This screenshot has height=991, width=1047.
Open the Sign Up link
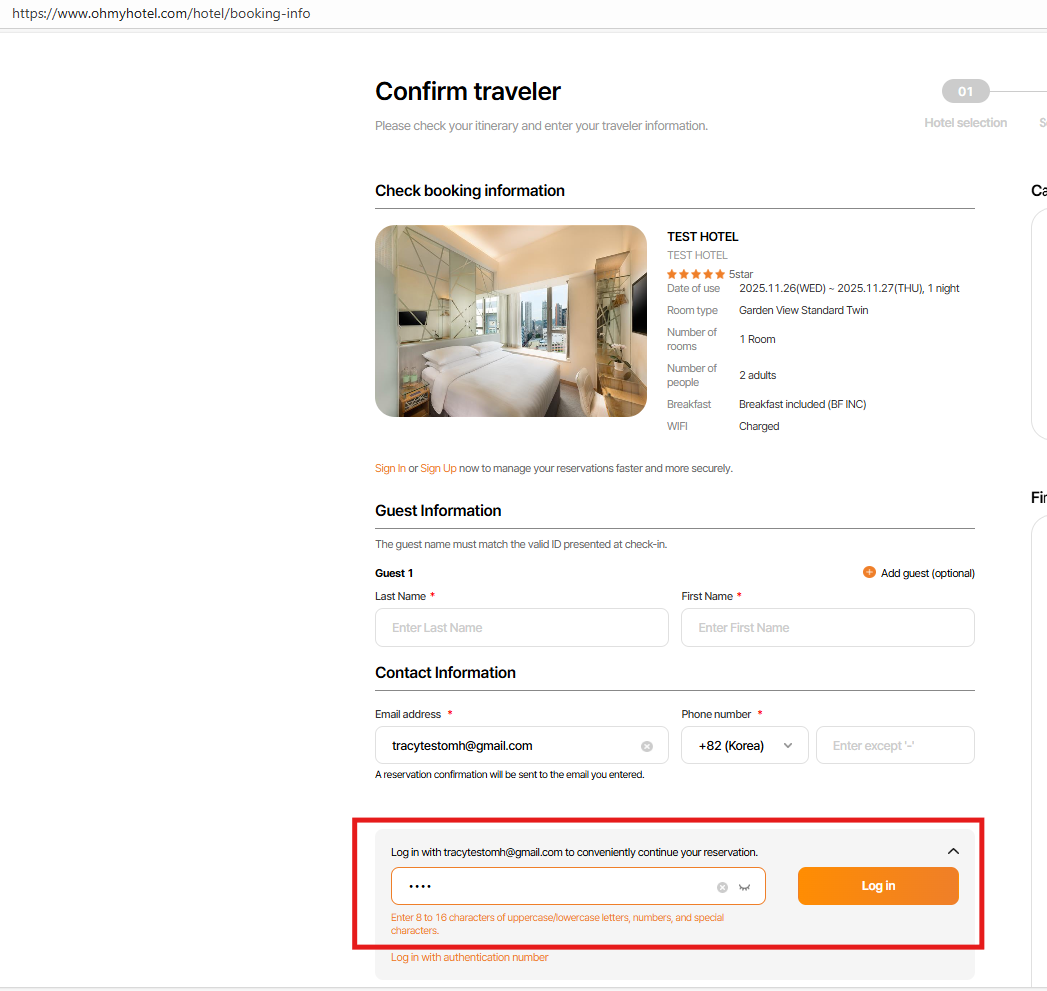(438, 468)
